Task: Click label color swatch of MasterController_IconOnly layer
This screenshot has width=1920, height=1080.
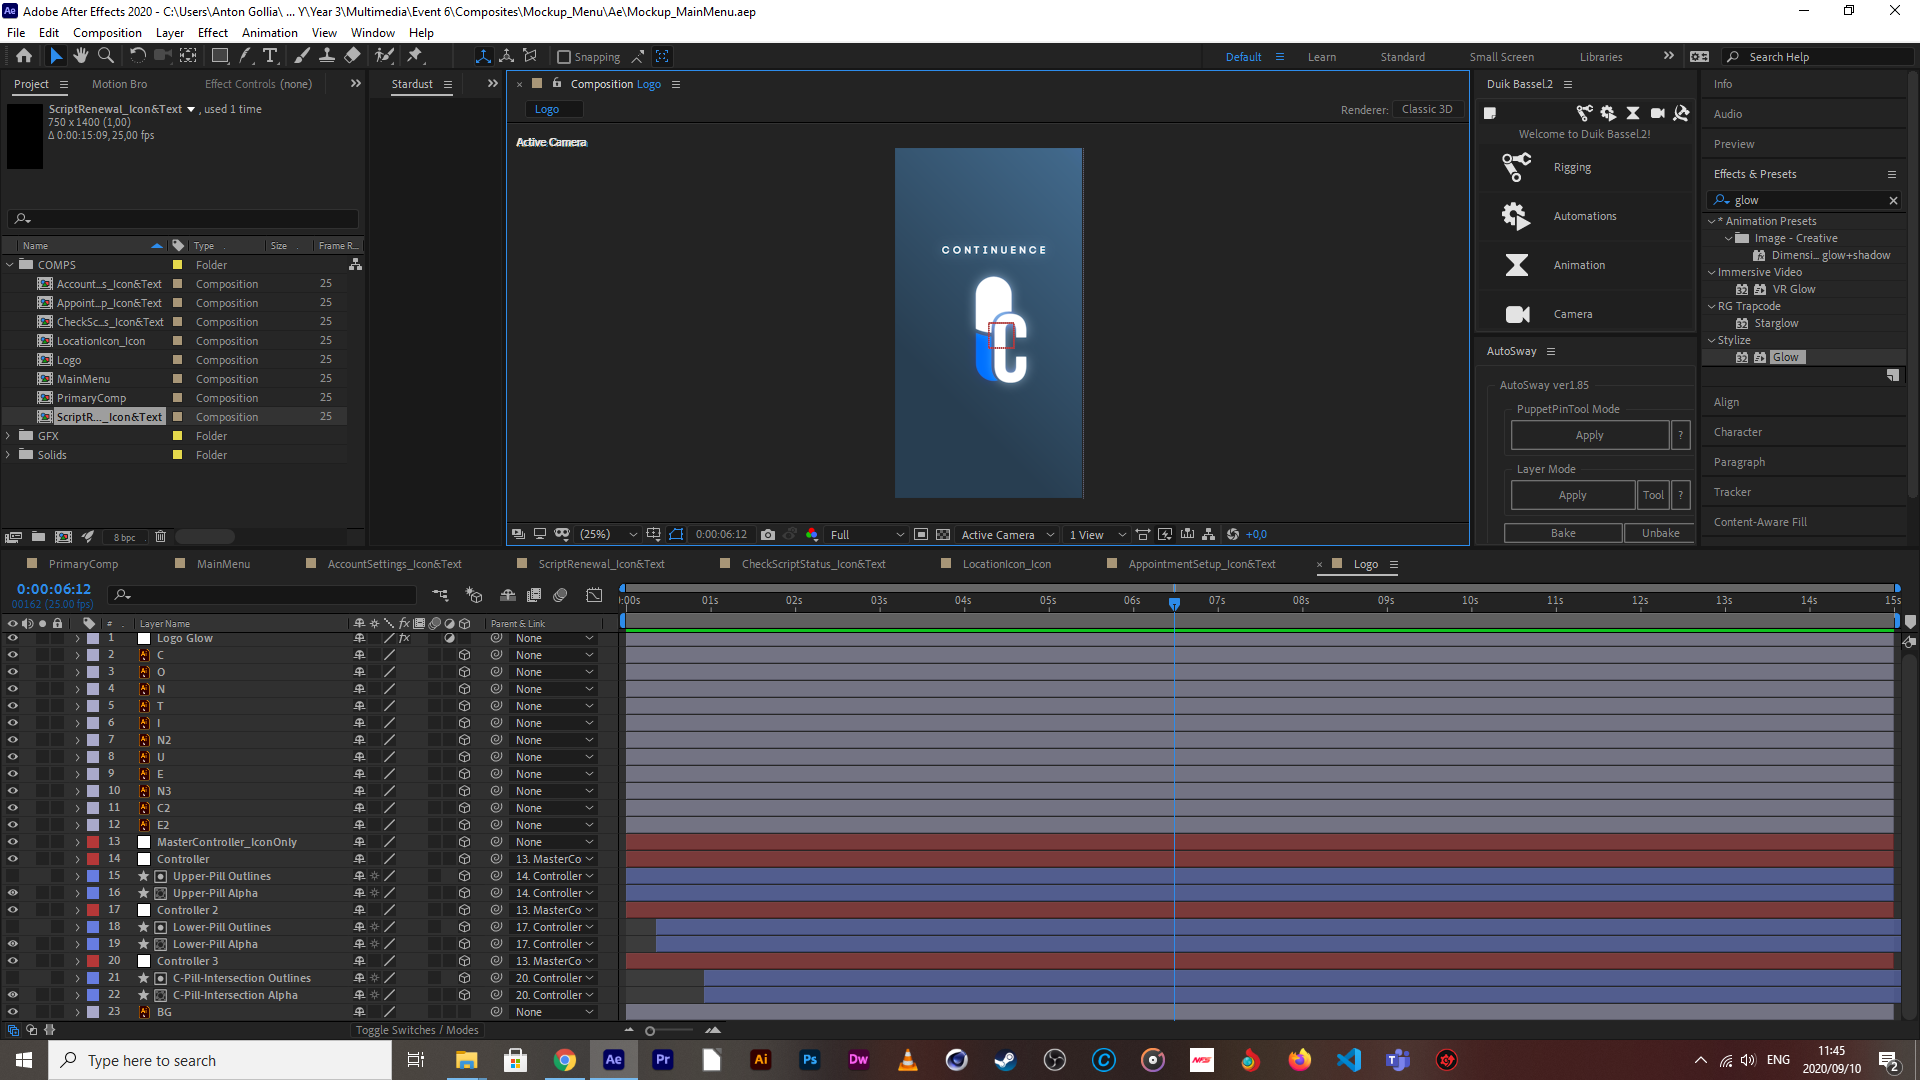Action: pos(93,842)
